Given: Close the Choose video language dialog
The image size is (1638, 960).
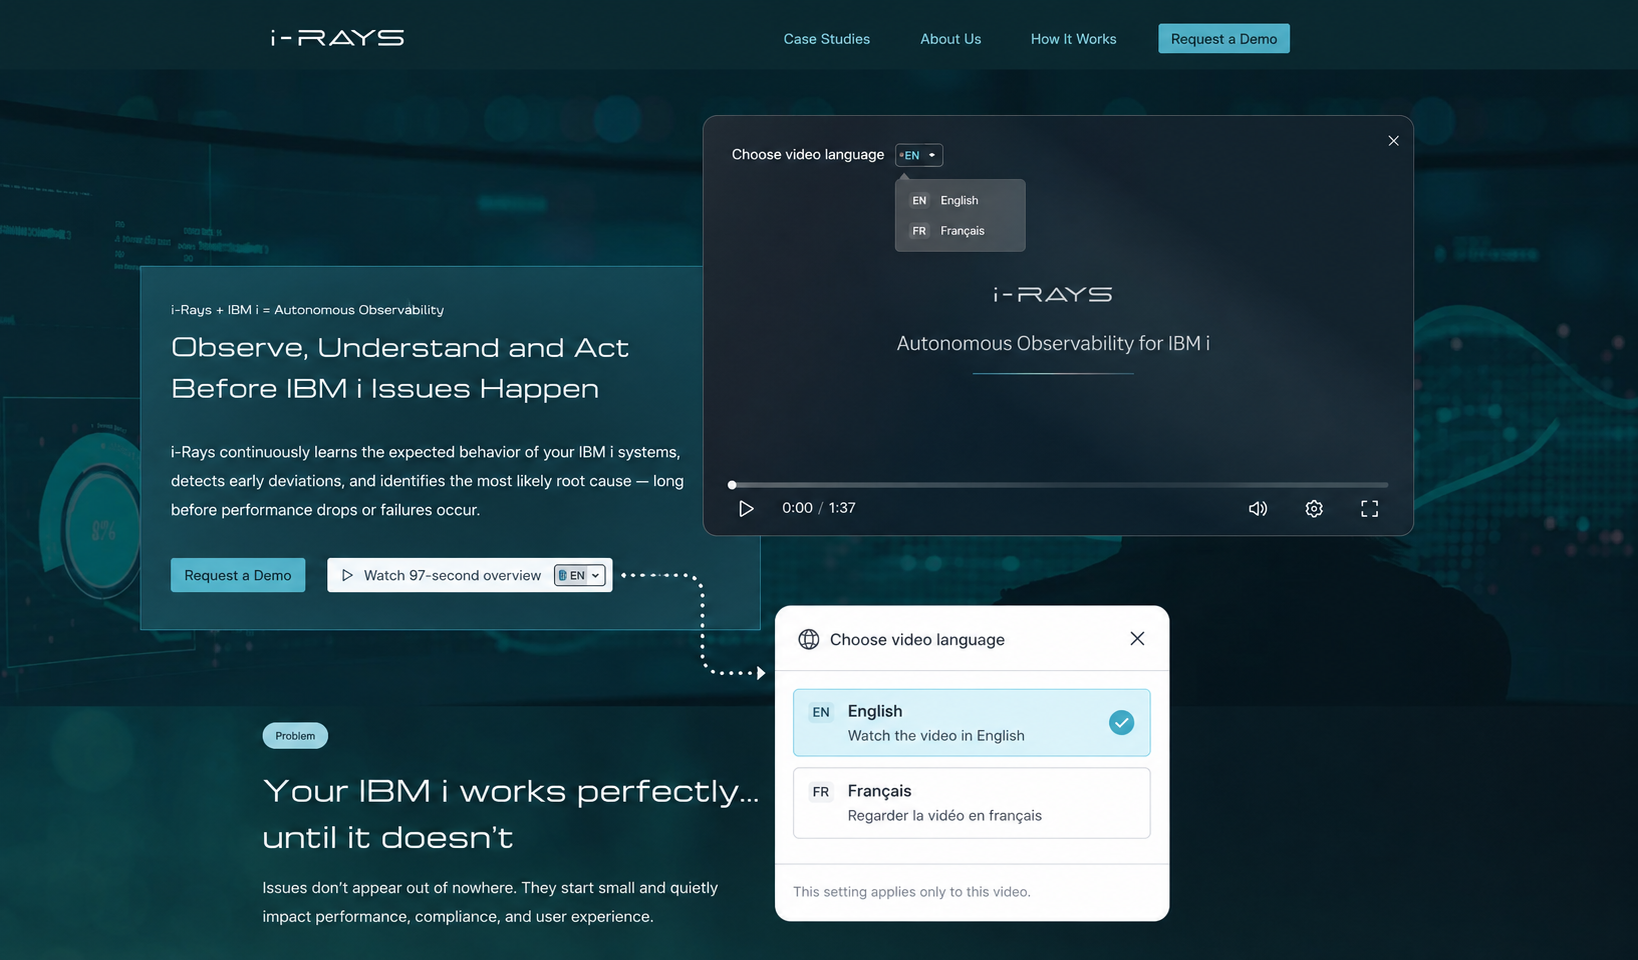Looking at the screenshot, I should 1137,638.
